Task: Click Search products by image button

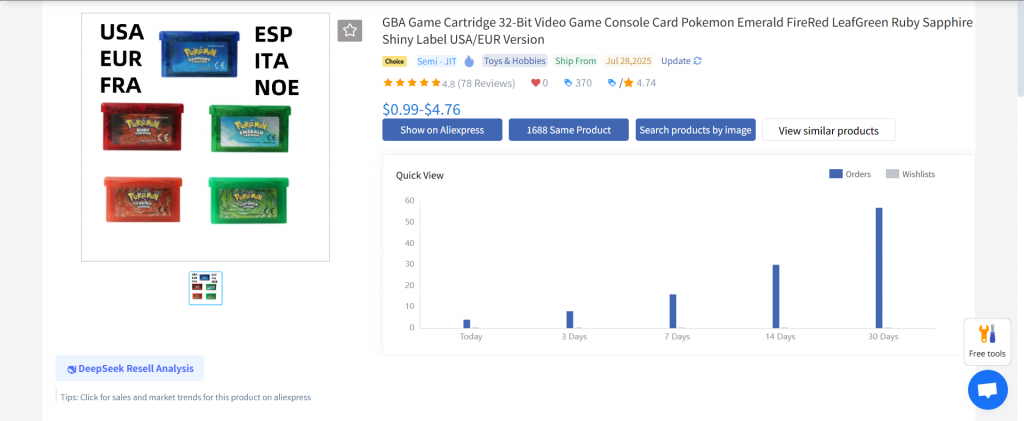Action: click(x=695, y=130)
